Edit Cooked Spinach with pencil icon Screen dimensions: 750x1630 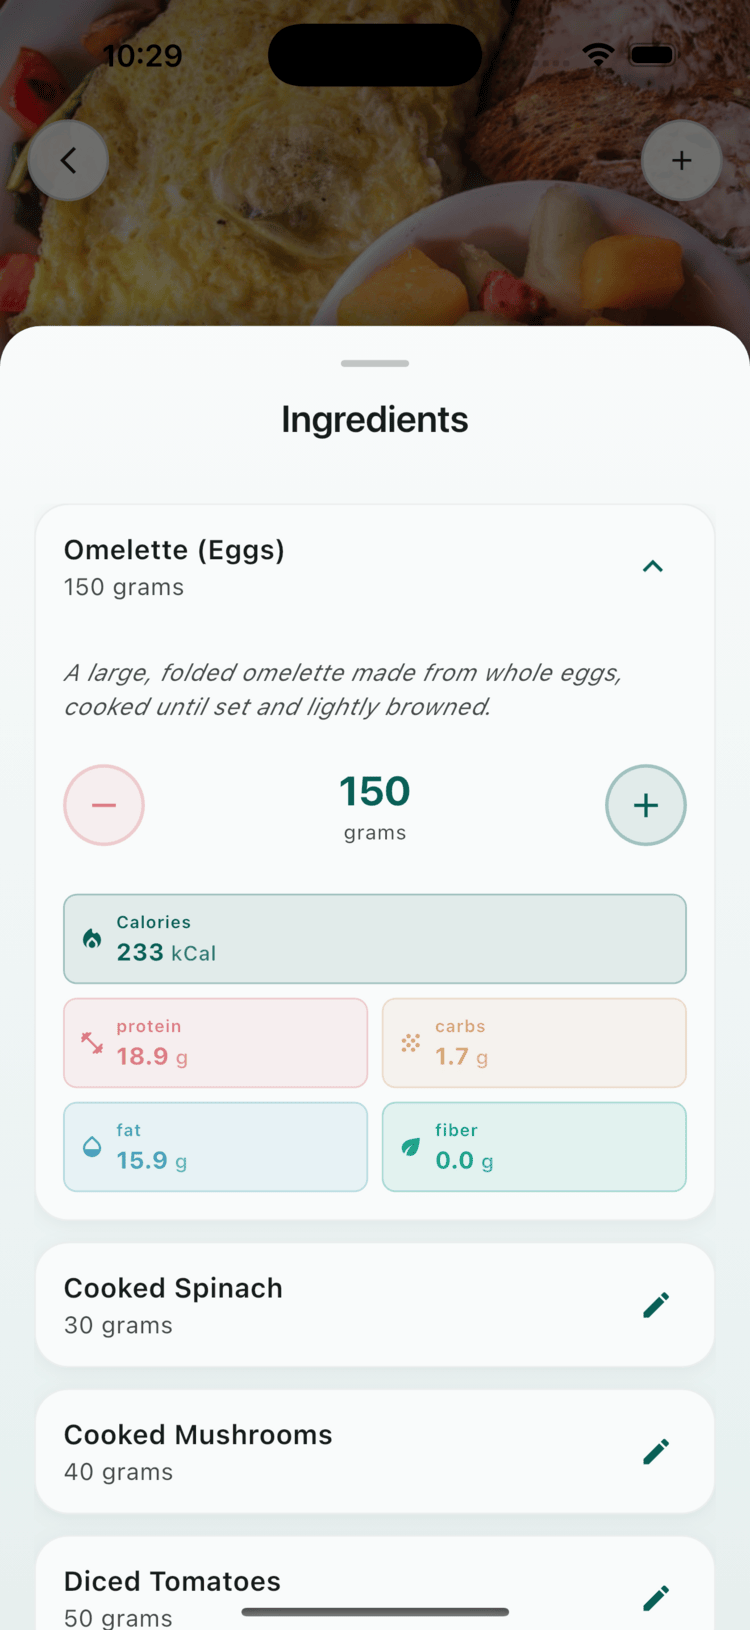[x=656, y=1305]
